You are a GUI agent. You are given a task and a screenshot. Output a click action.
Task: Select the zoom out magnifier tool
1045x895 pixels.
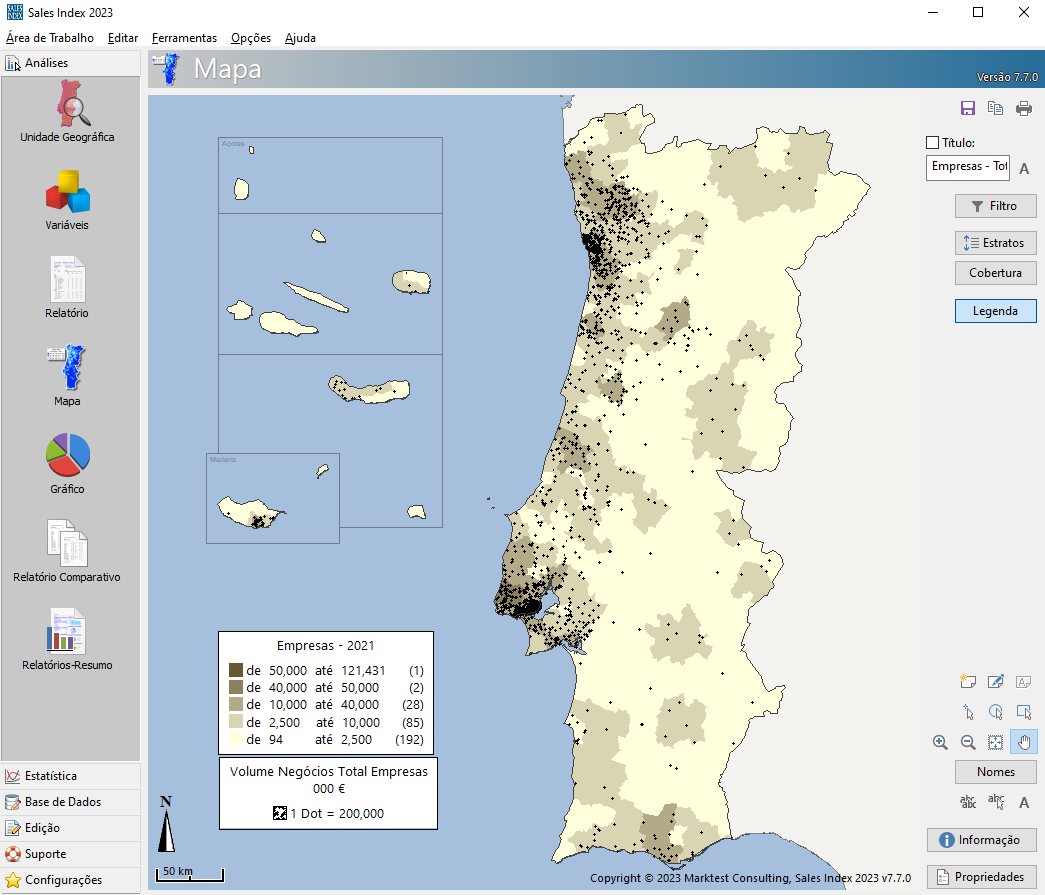pos(968,742)
